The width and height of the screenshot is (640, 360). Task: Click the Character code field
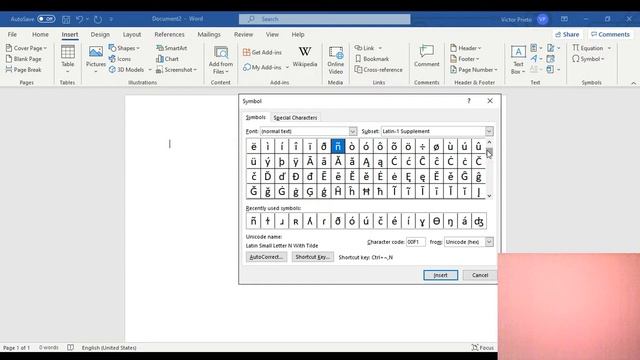(416, 242)
